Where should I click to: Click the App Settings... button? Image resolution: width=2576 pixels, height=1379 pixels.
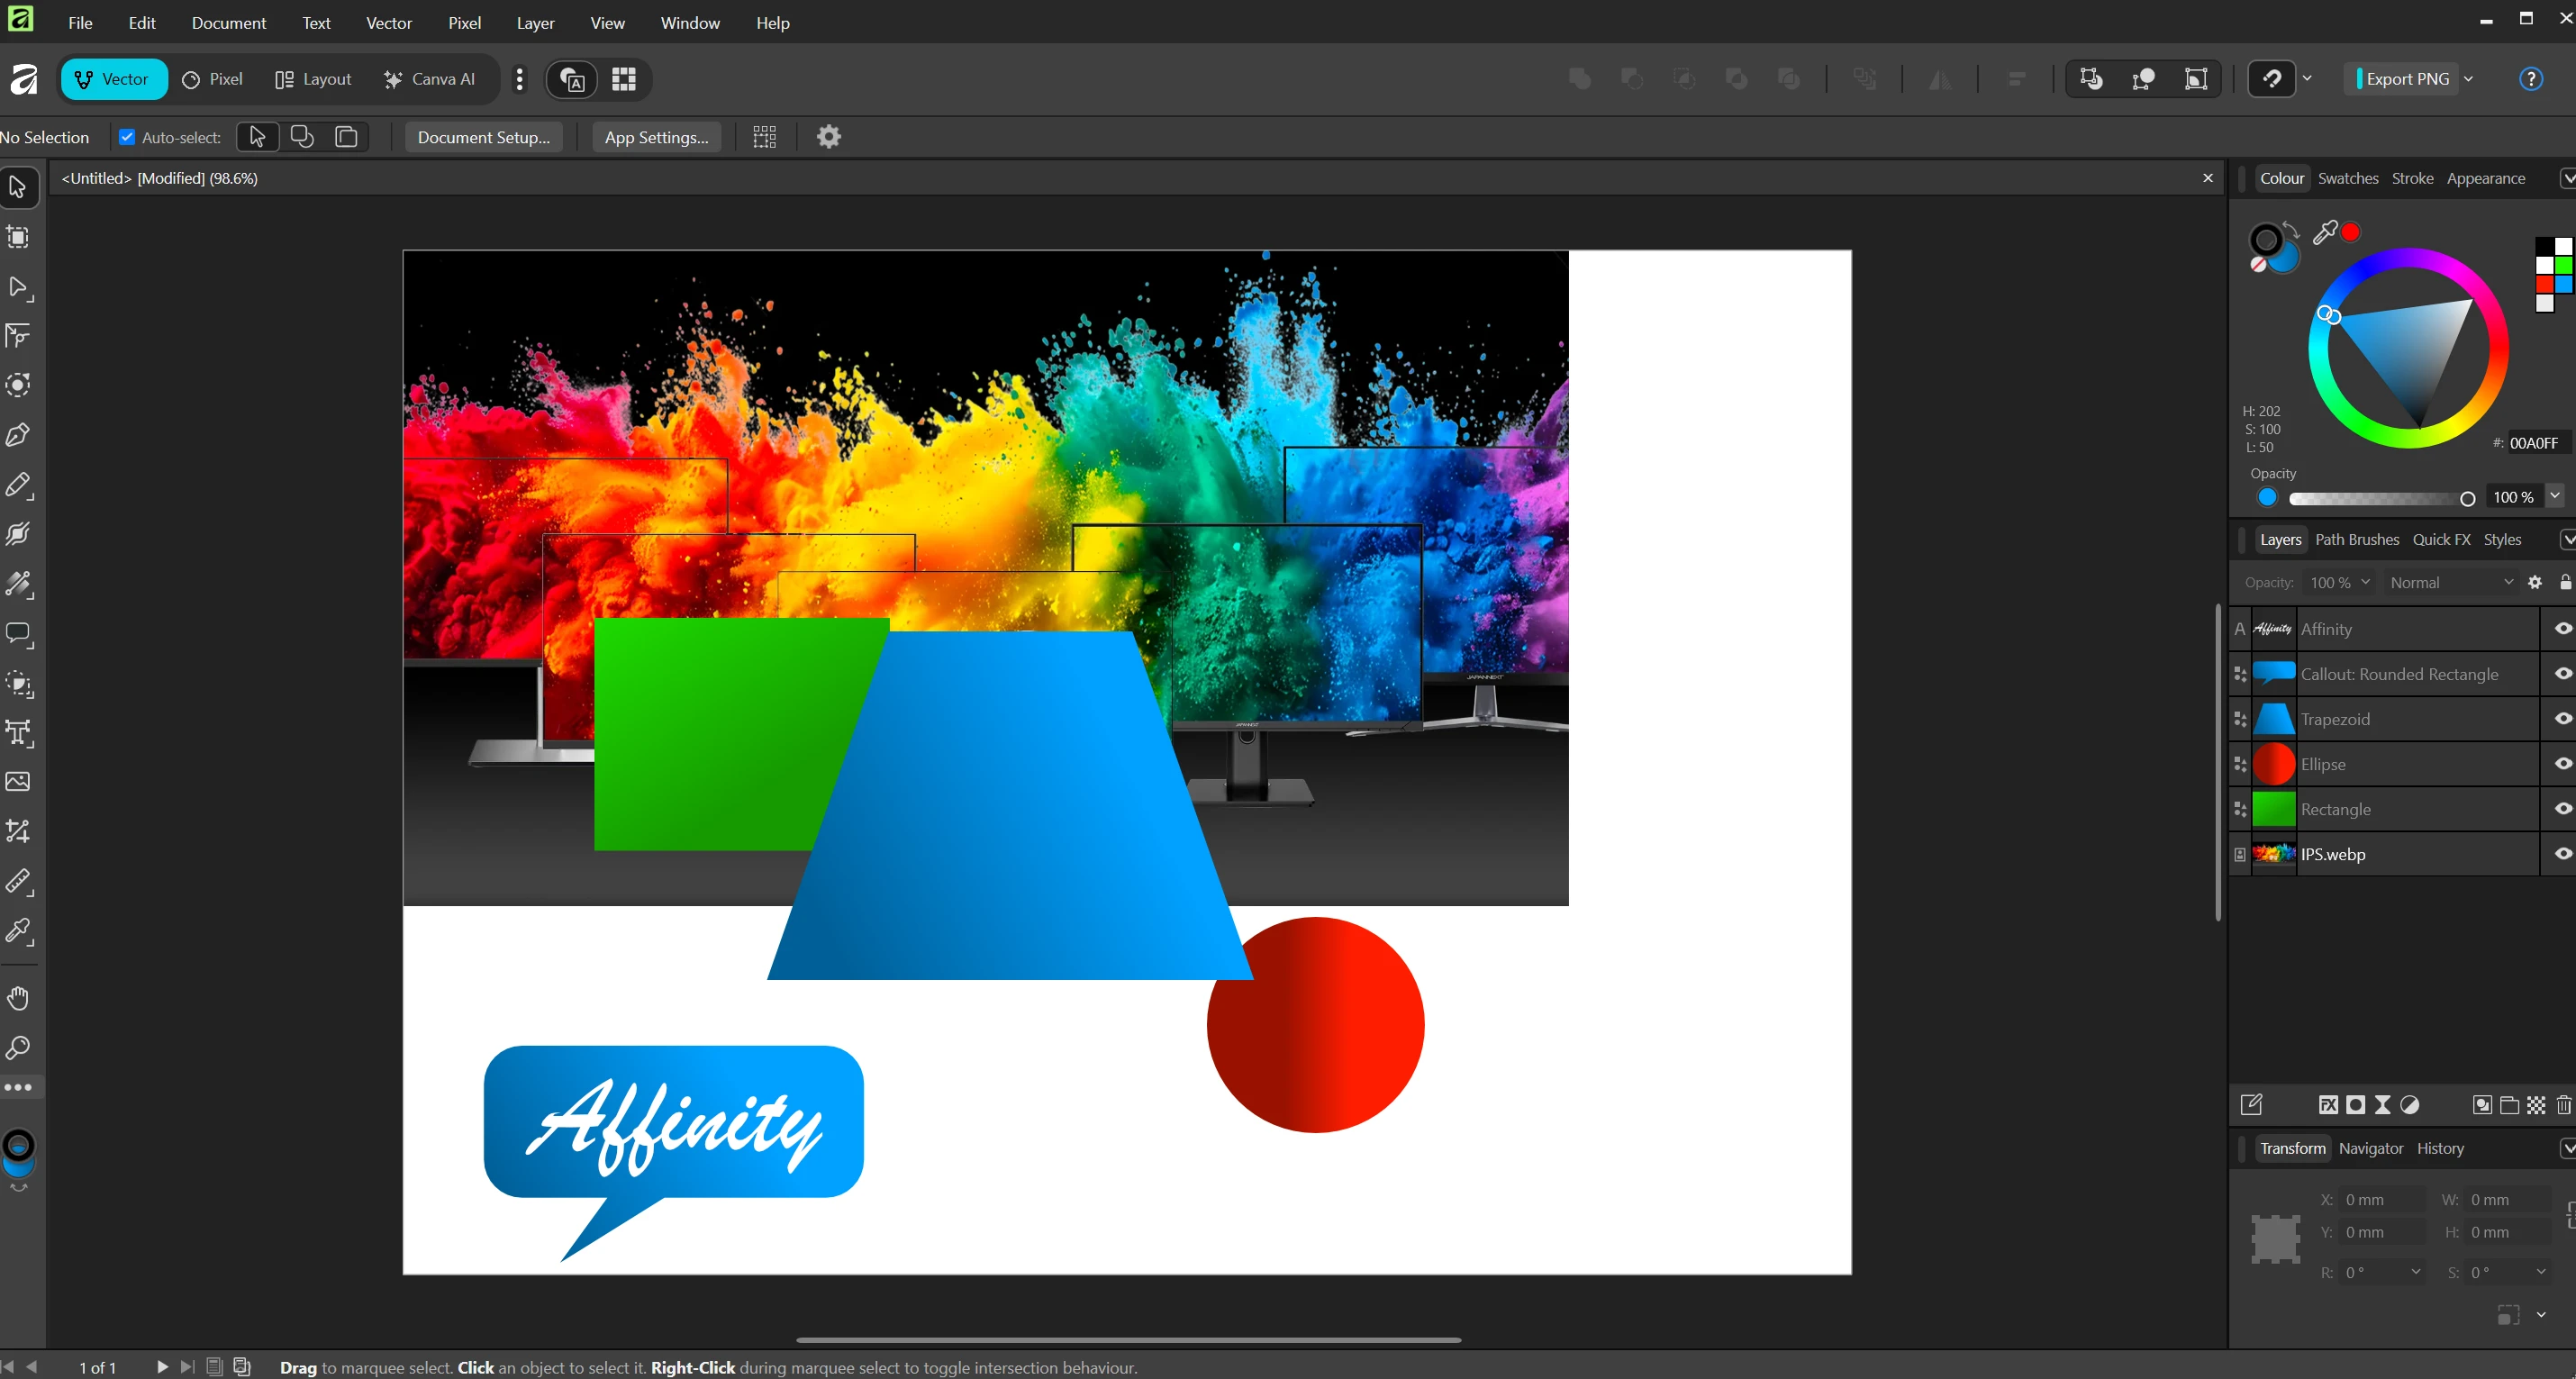click(656, 137)
